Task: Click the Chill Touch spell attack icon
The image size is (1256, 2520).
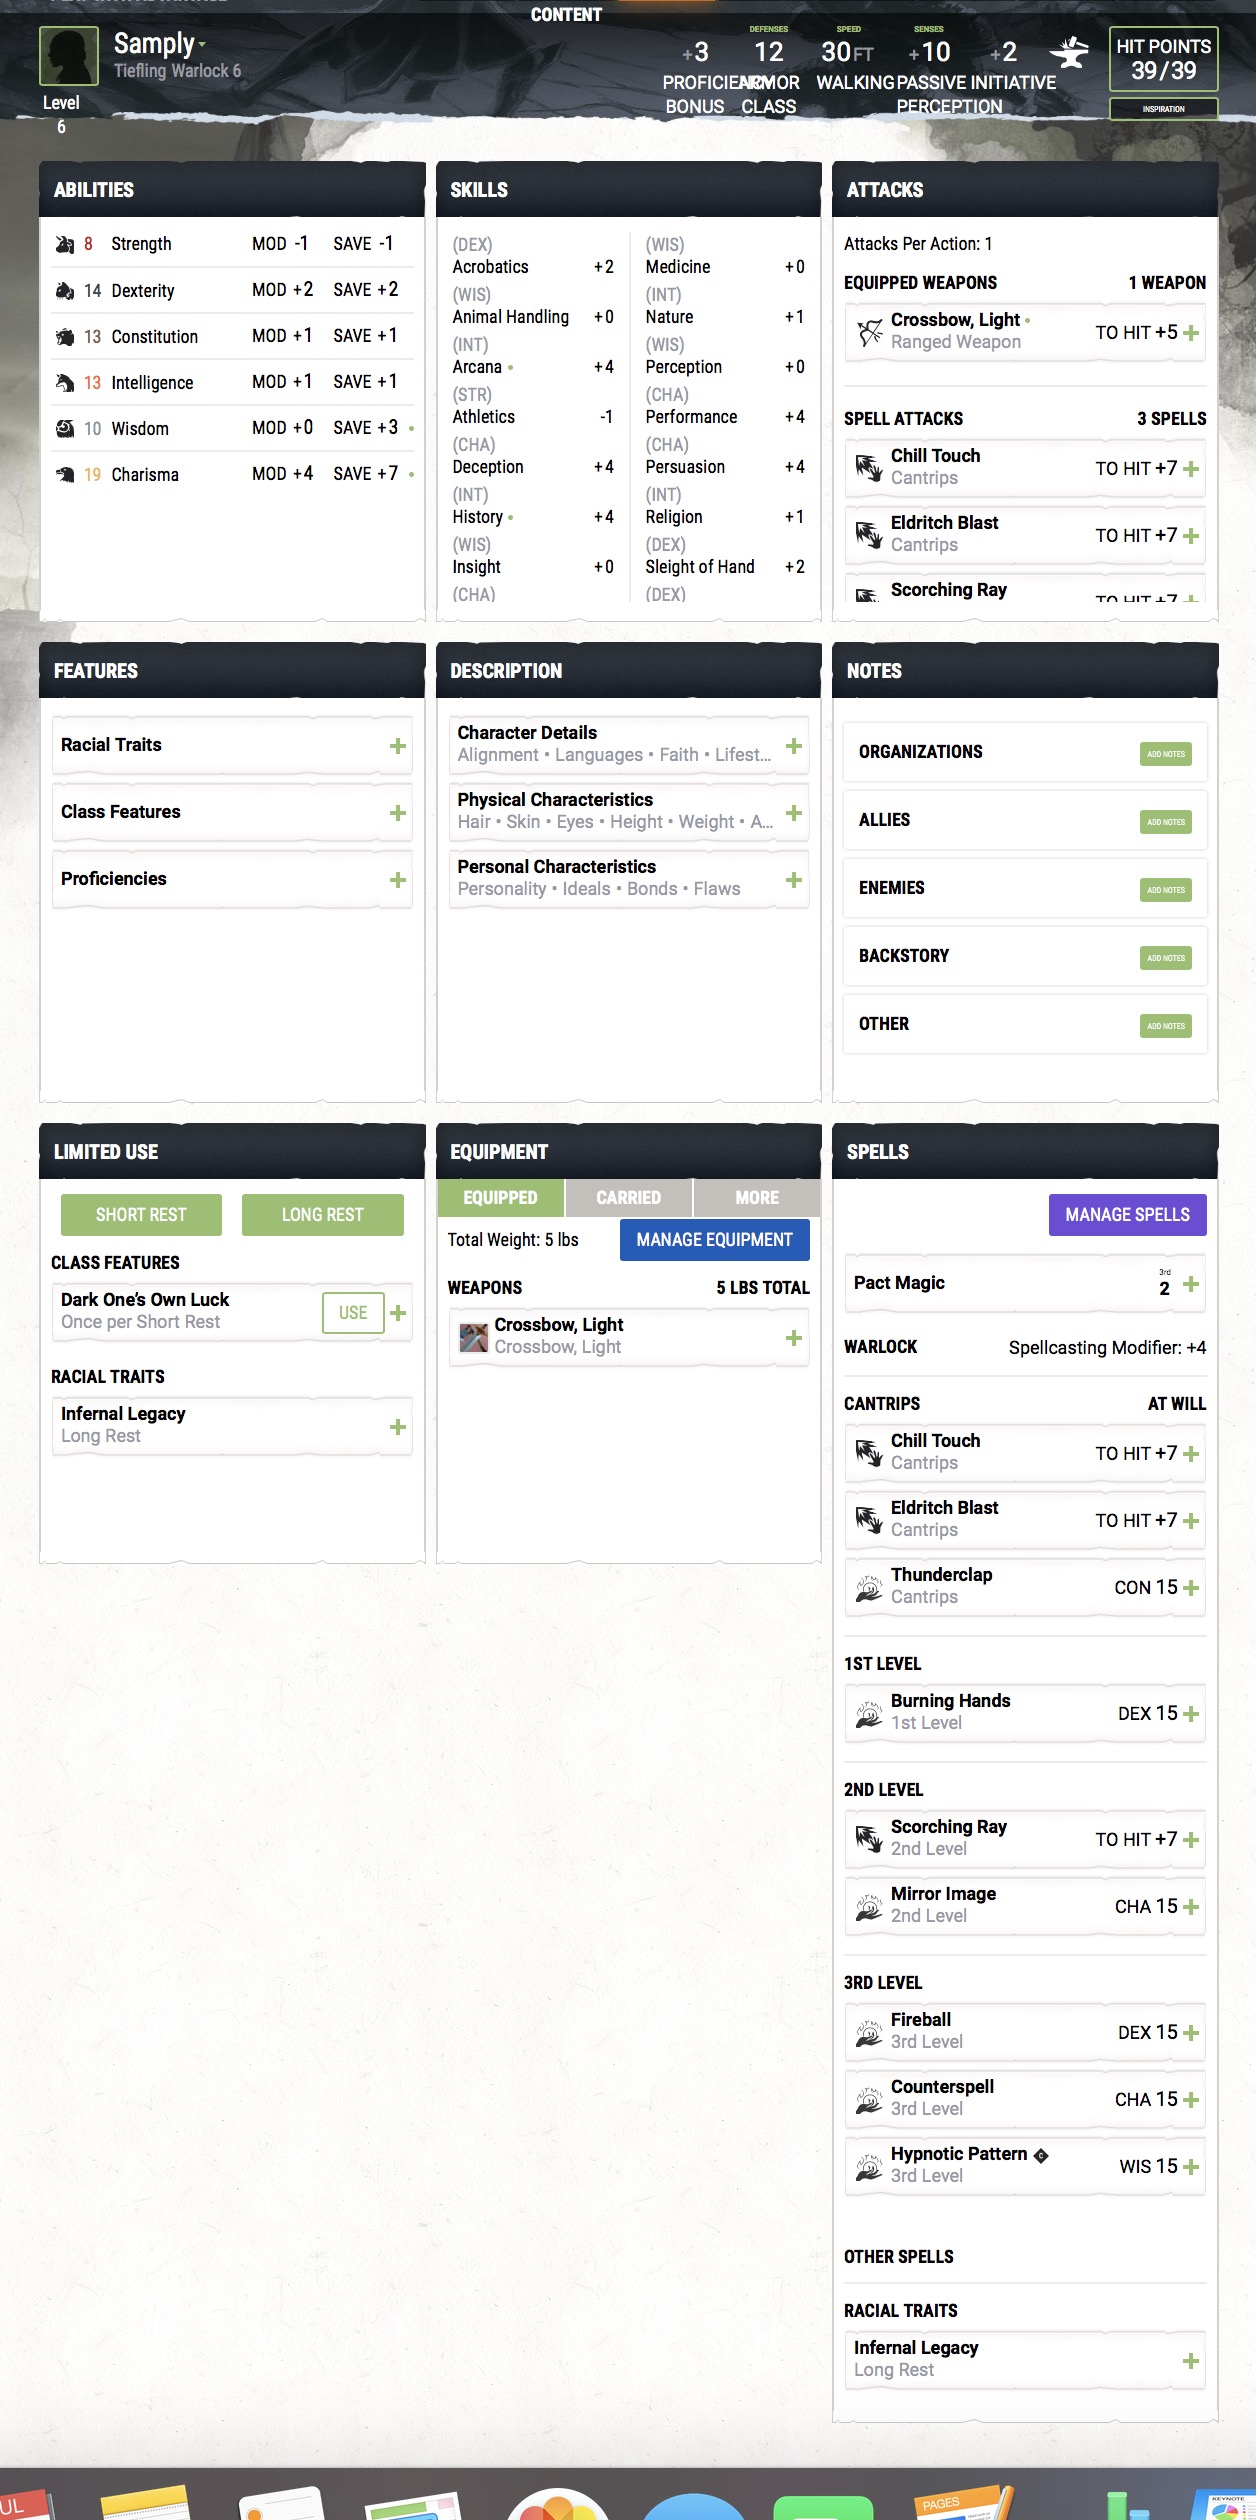Action: (869, 467)
